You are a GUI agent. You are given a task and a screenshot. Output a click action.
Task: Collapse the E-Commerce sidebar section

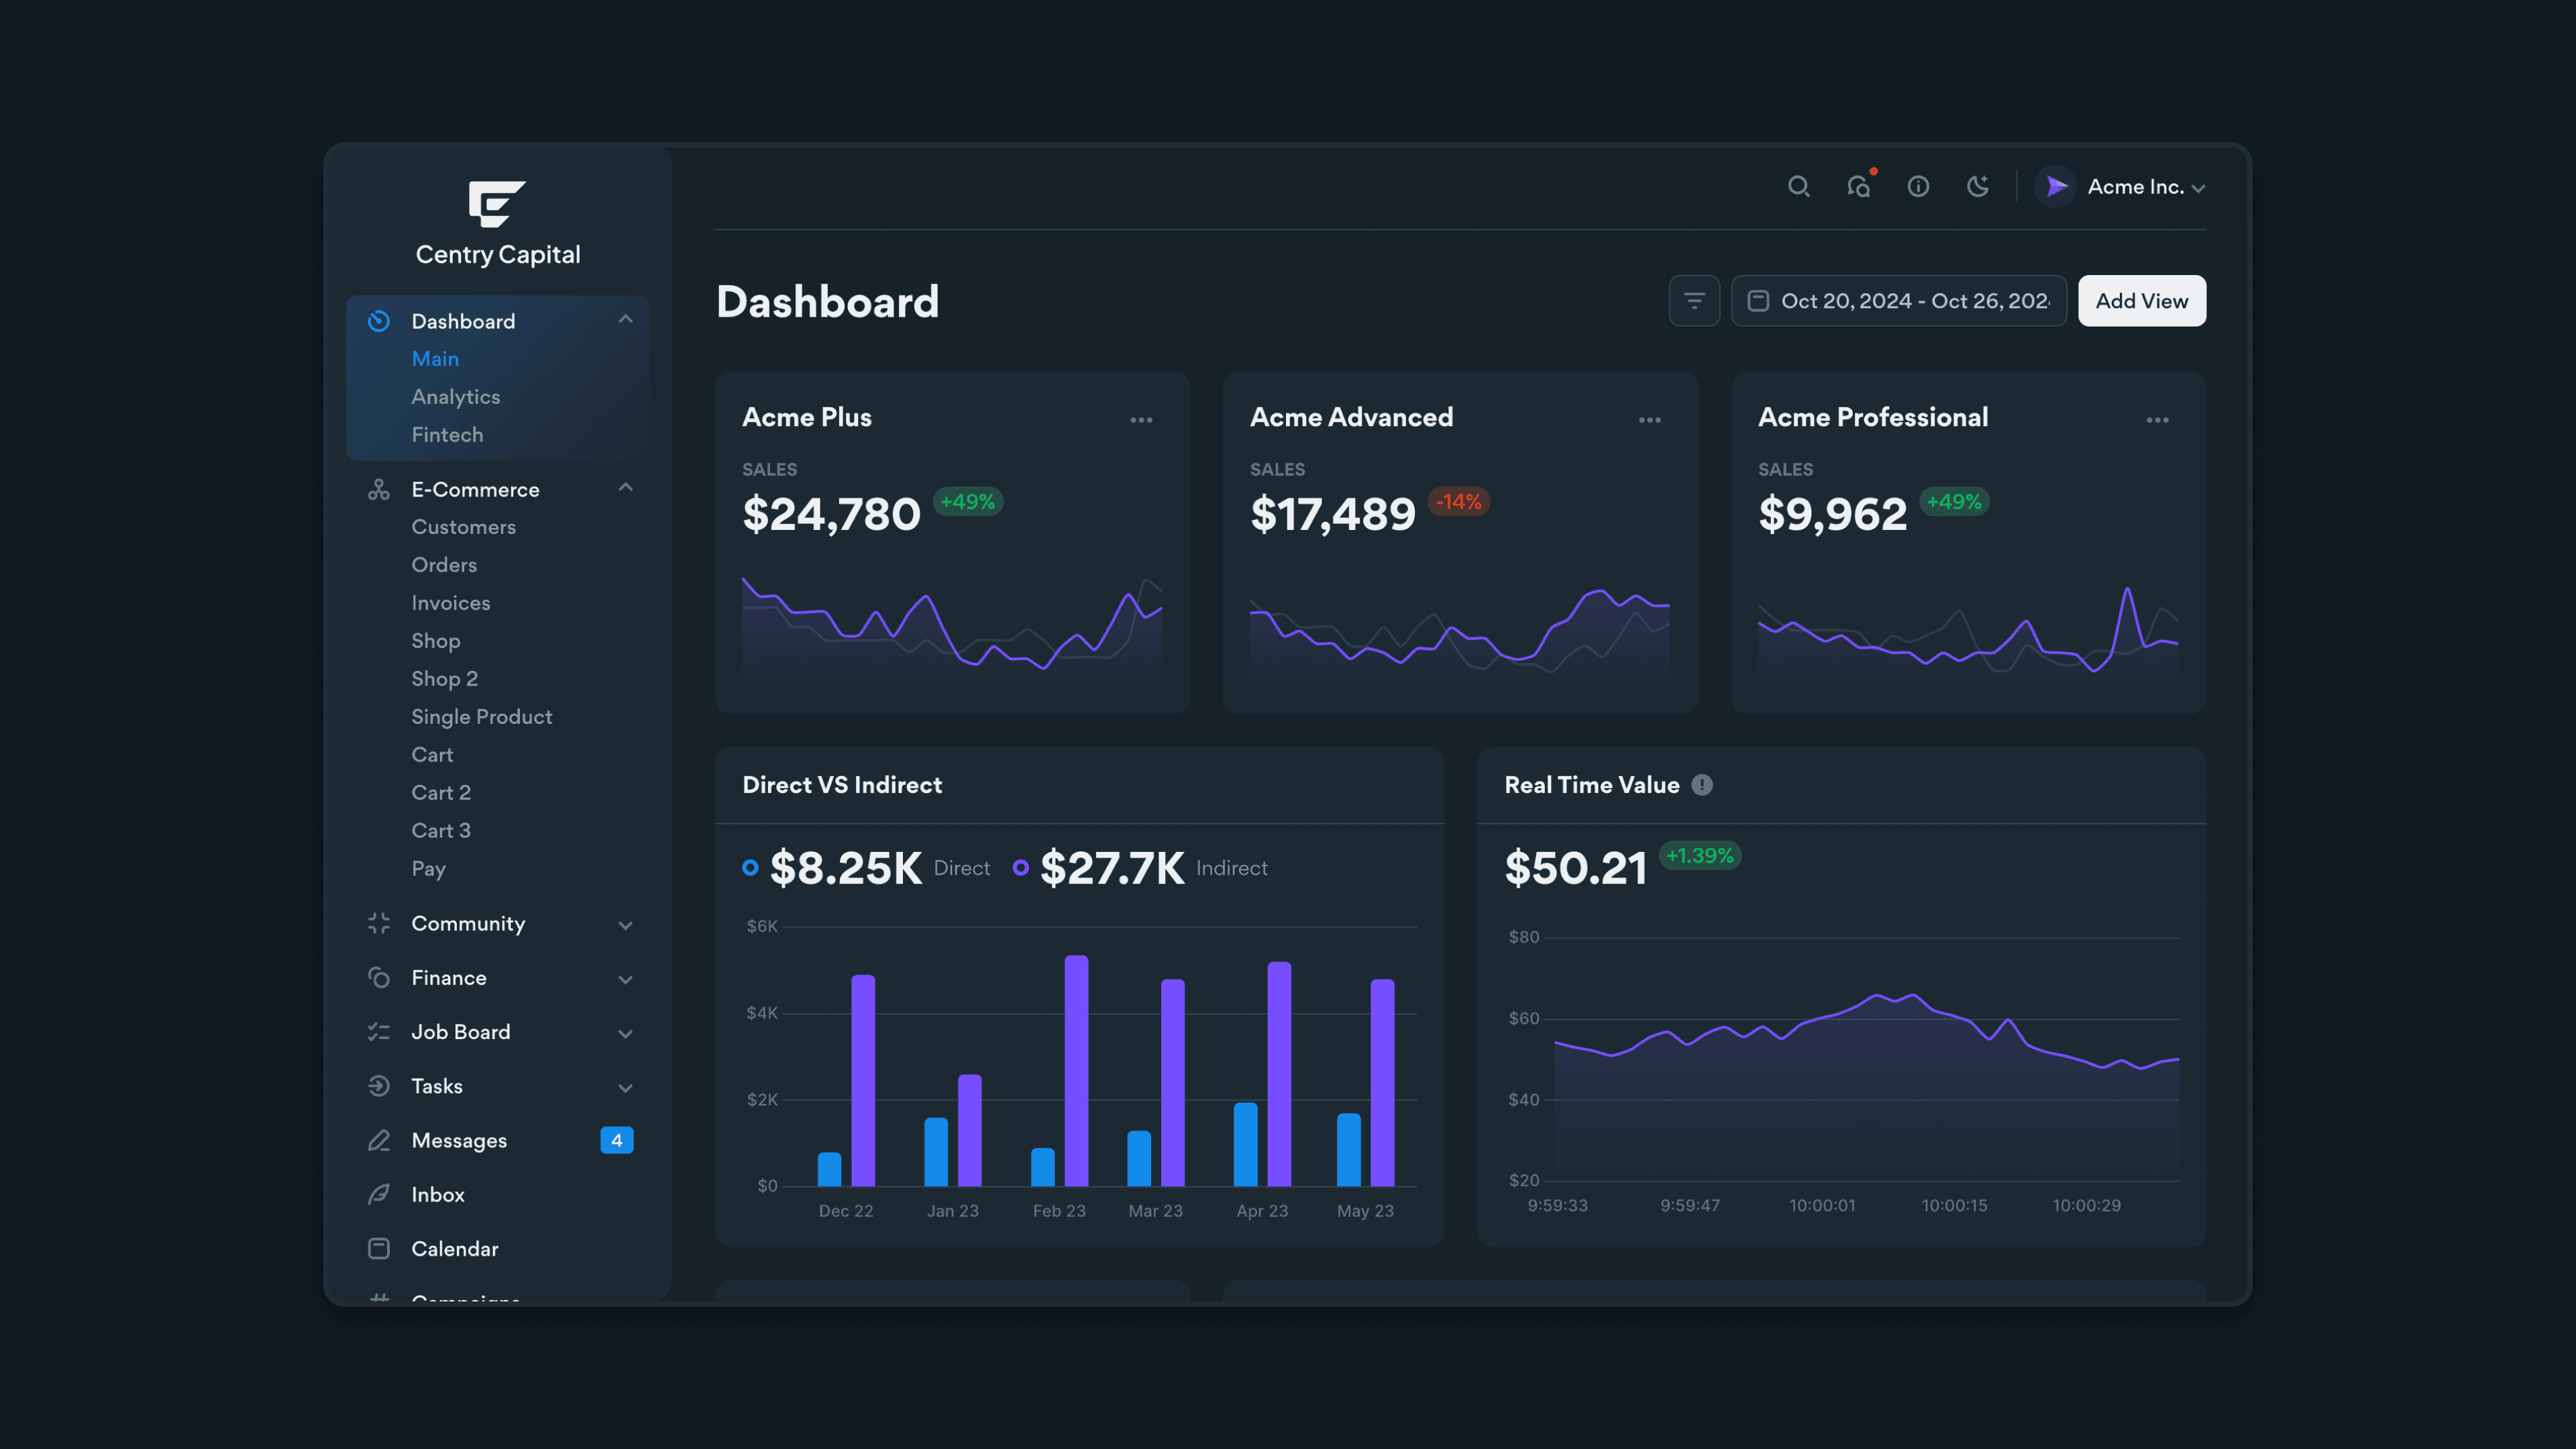pos(625,488)
